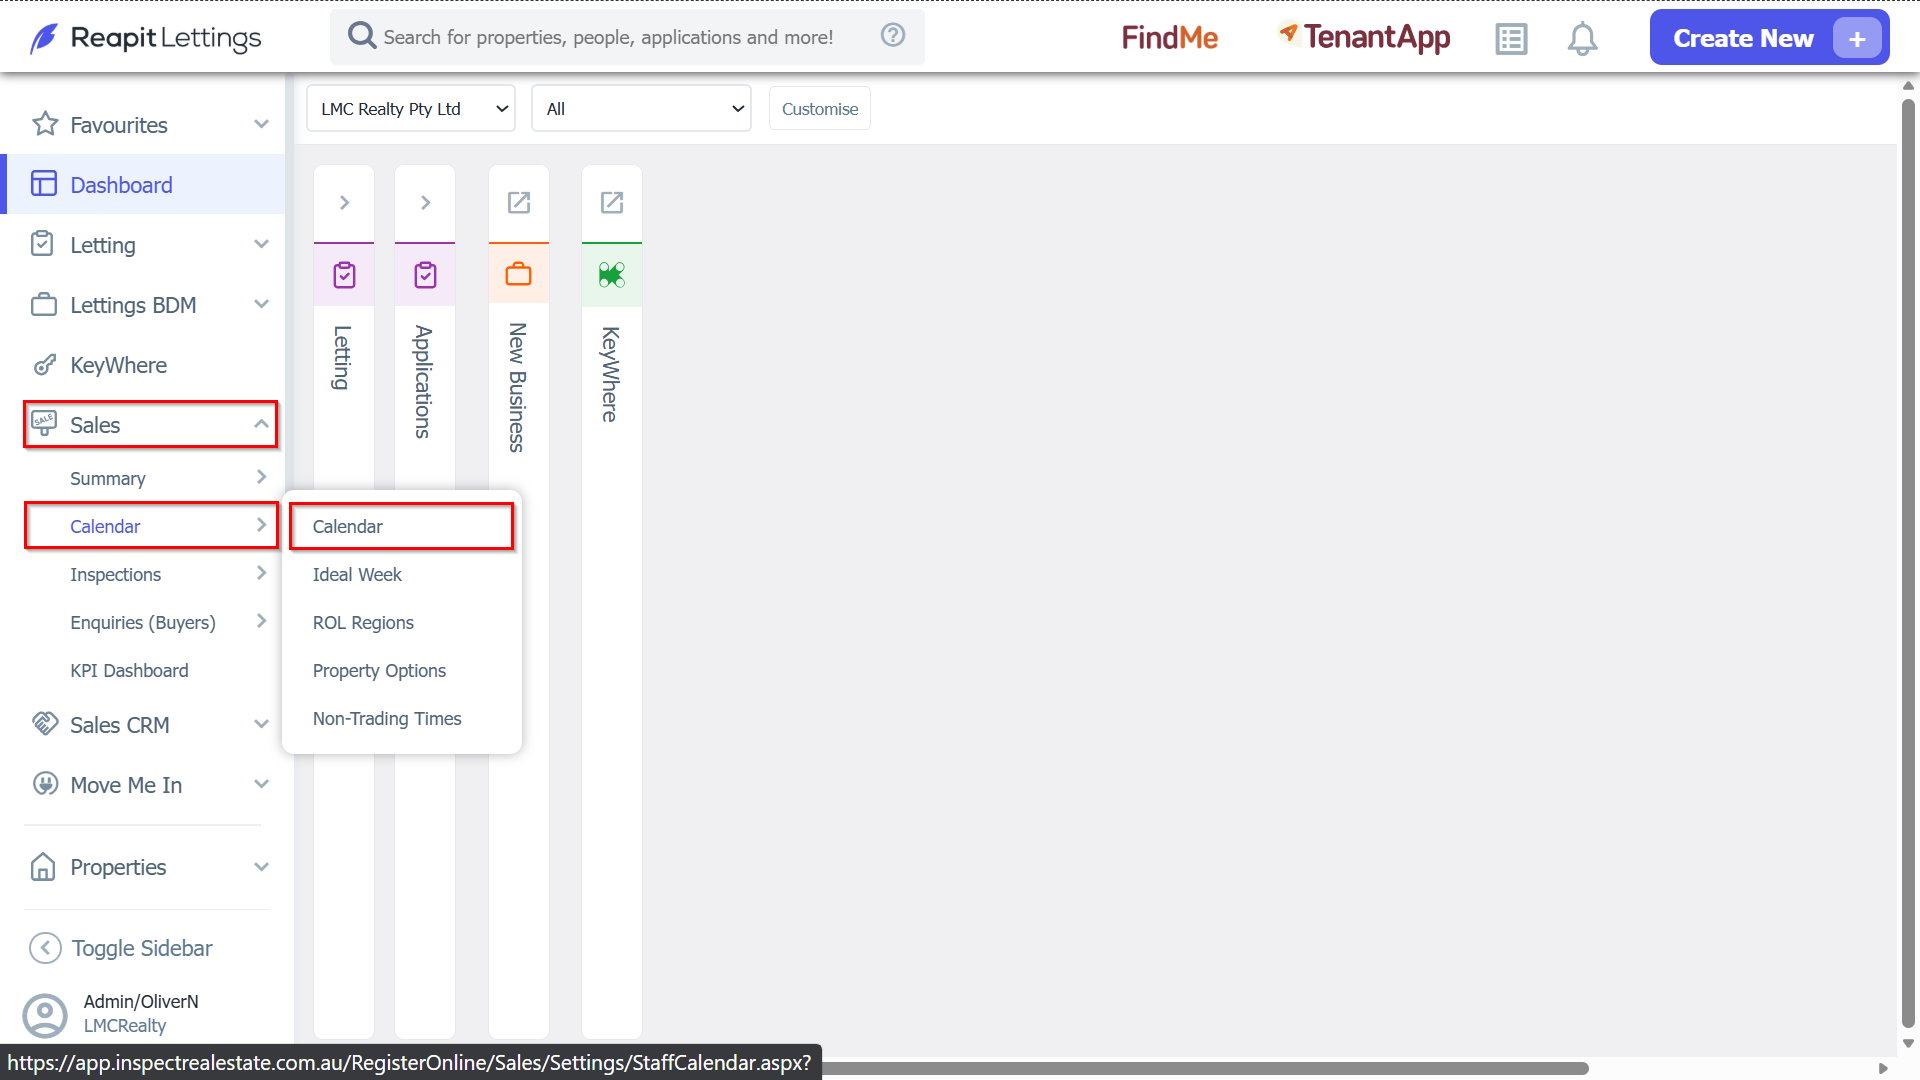Expand the Applications dashboard panel chevron
Screen dimensions: 1920x1080
click(425, 203)
